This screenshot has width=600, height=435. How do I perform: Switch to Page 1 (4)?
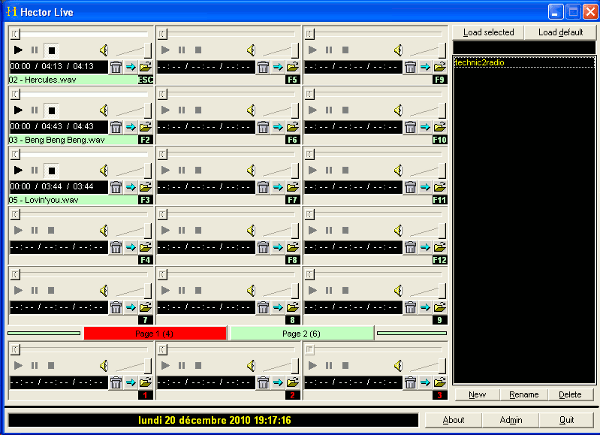pyautogui.click(x=155, y=333)
